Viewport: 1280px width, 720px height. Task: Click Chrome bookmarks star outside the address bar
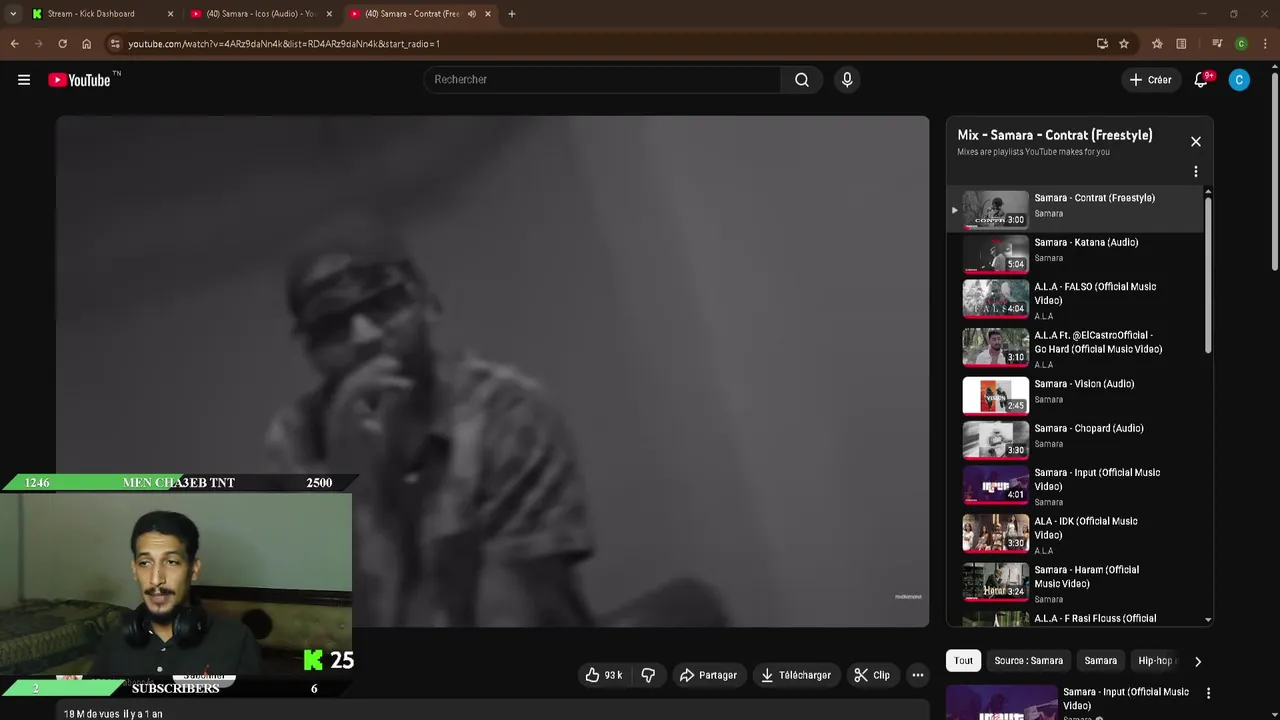[x=1157, y=44]
